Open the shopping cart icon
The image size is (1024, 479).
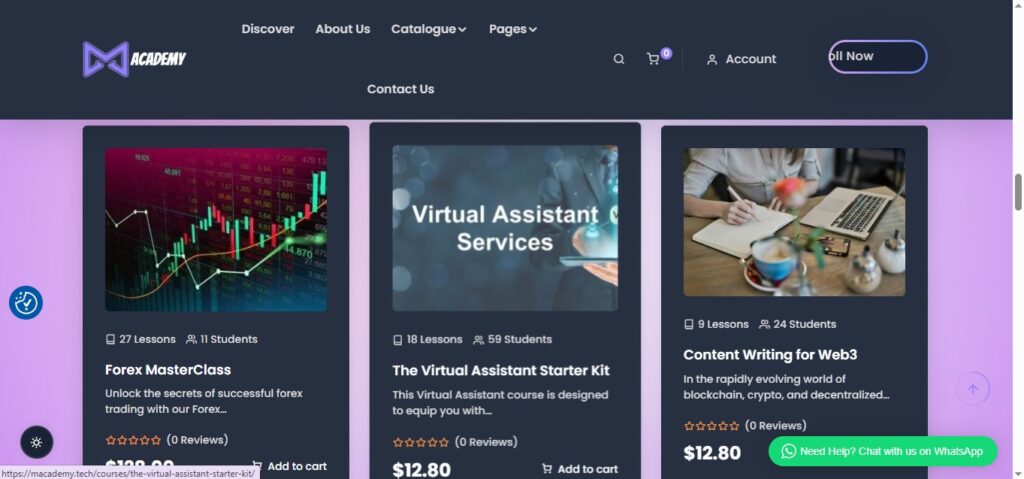pos(653,59)
